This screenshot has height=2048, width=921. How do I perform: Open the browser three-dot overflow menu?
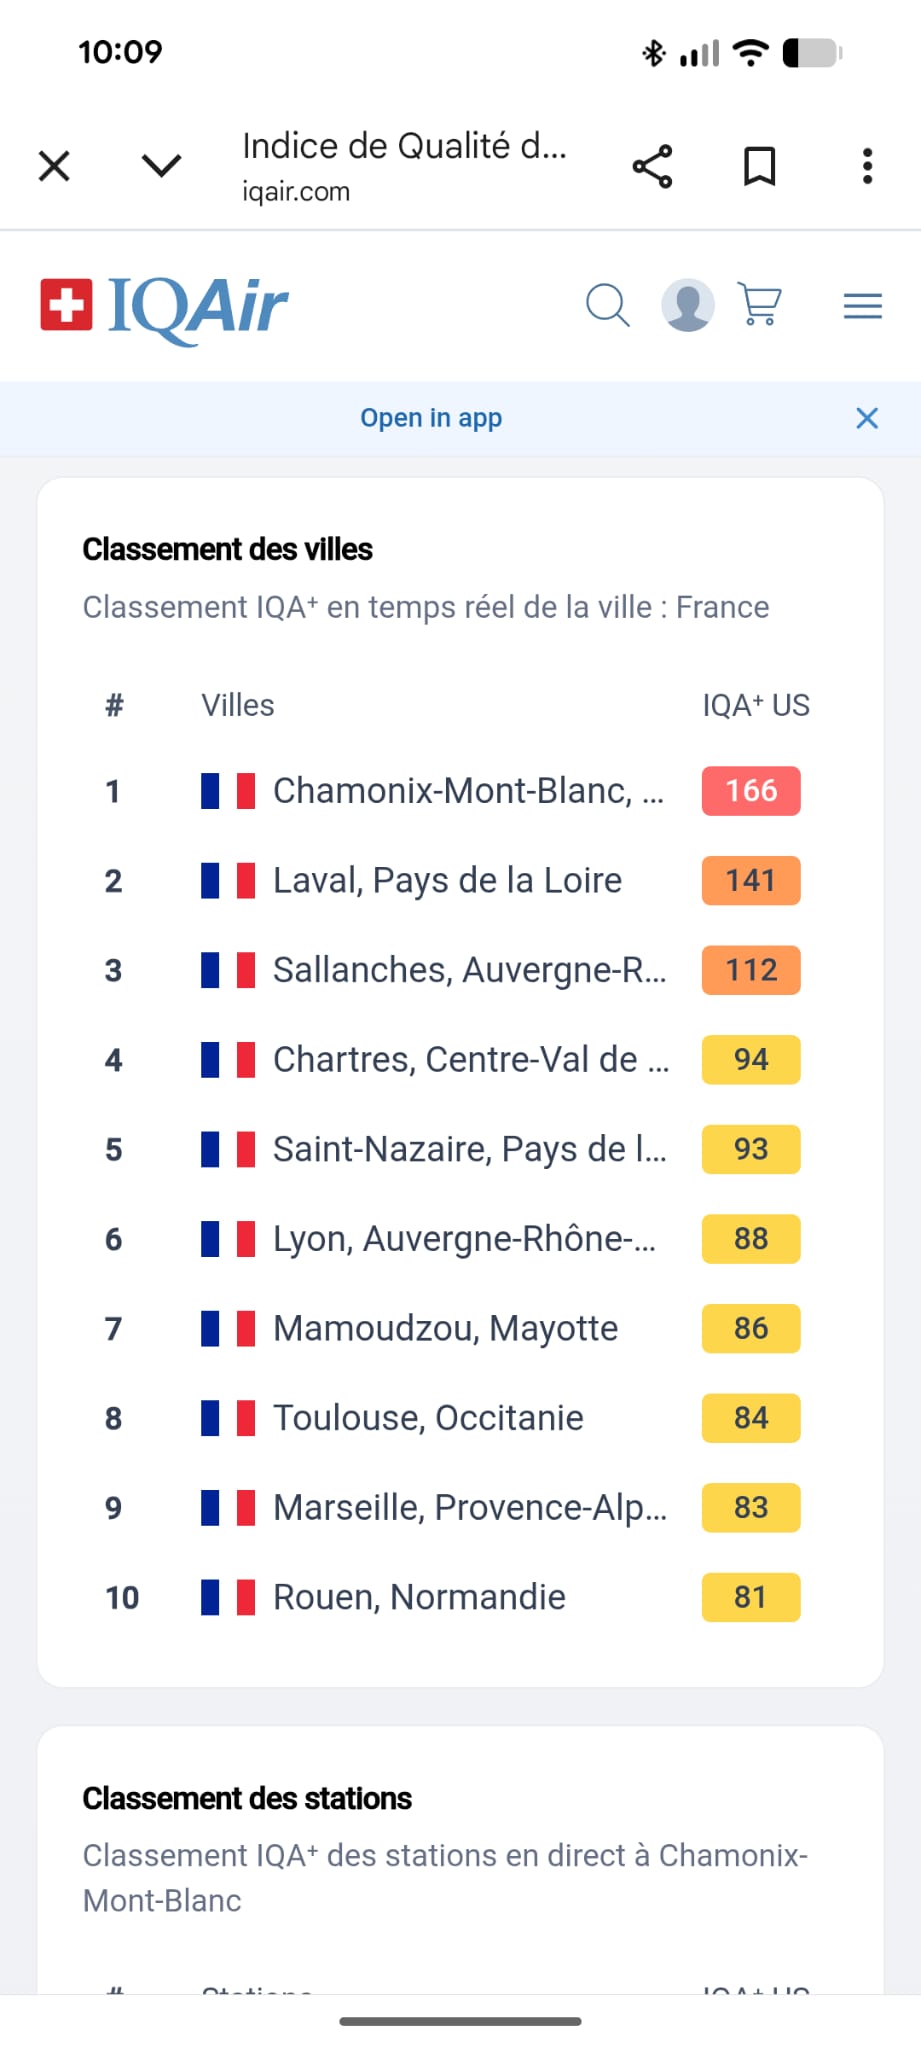867,166
